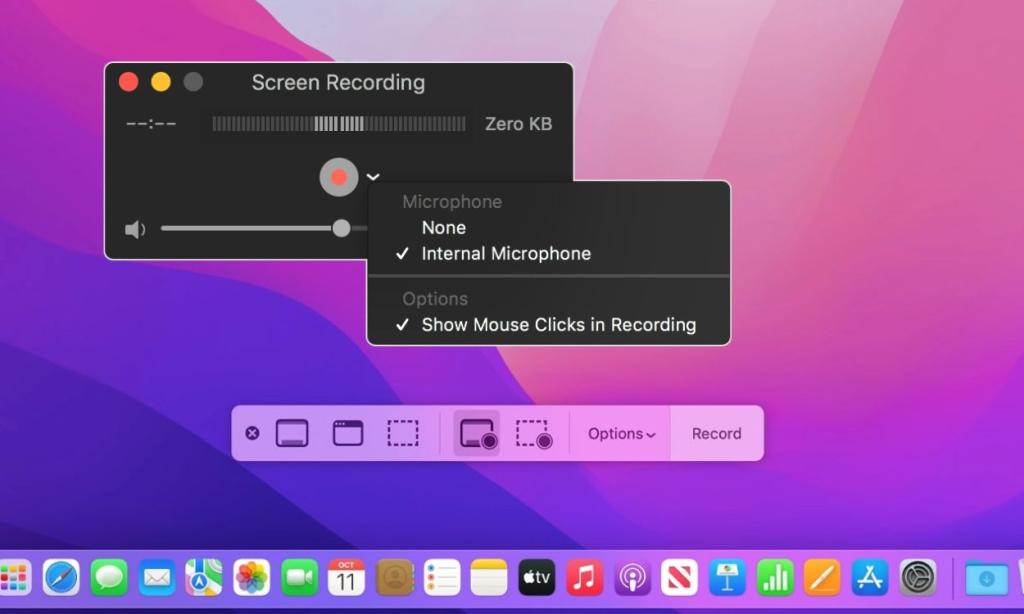Viewport: 1024px width, 614px height.
Task: Click the red record button in Screen Recording
Action: coord(339,177)
